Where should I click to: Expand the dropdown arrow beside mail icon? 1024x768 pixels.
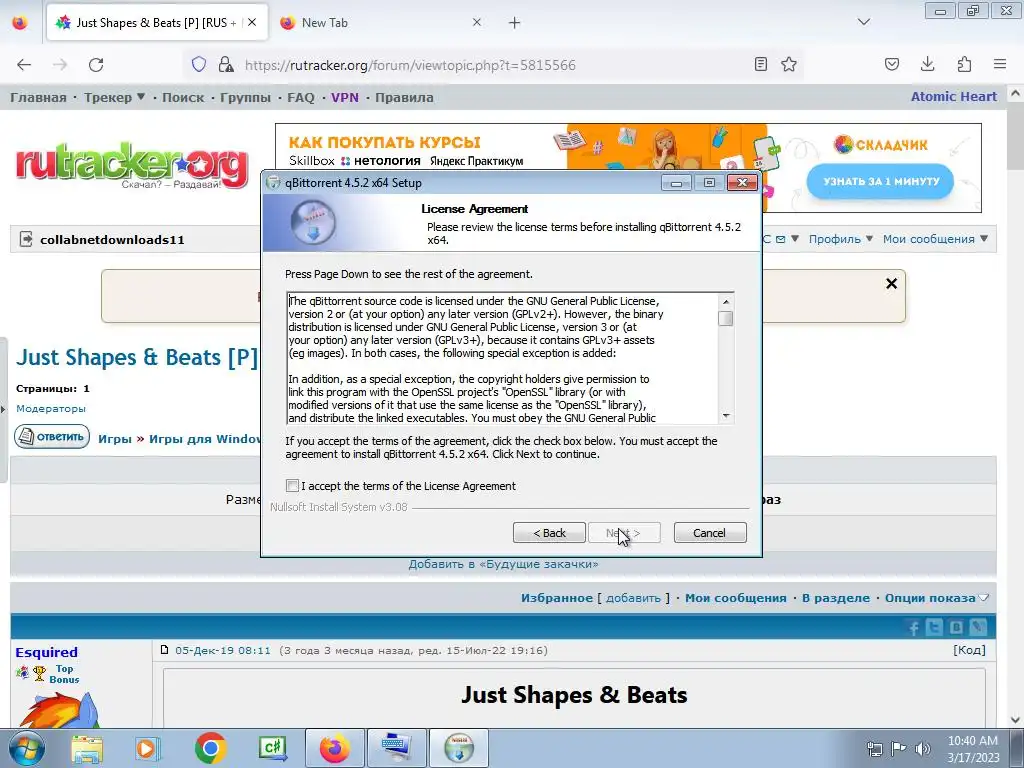(795, 239)
